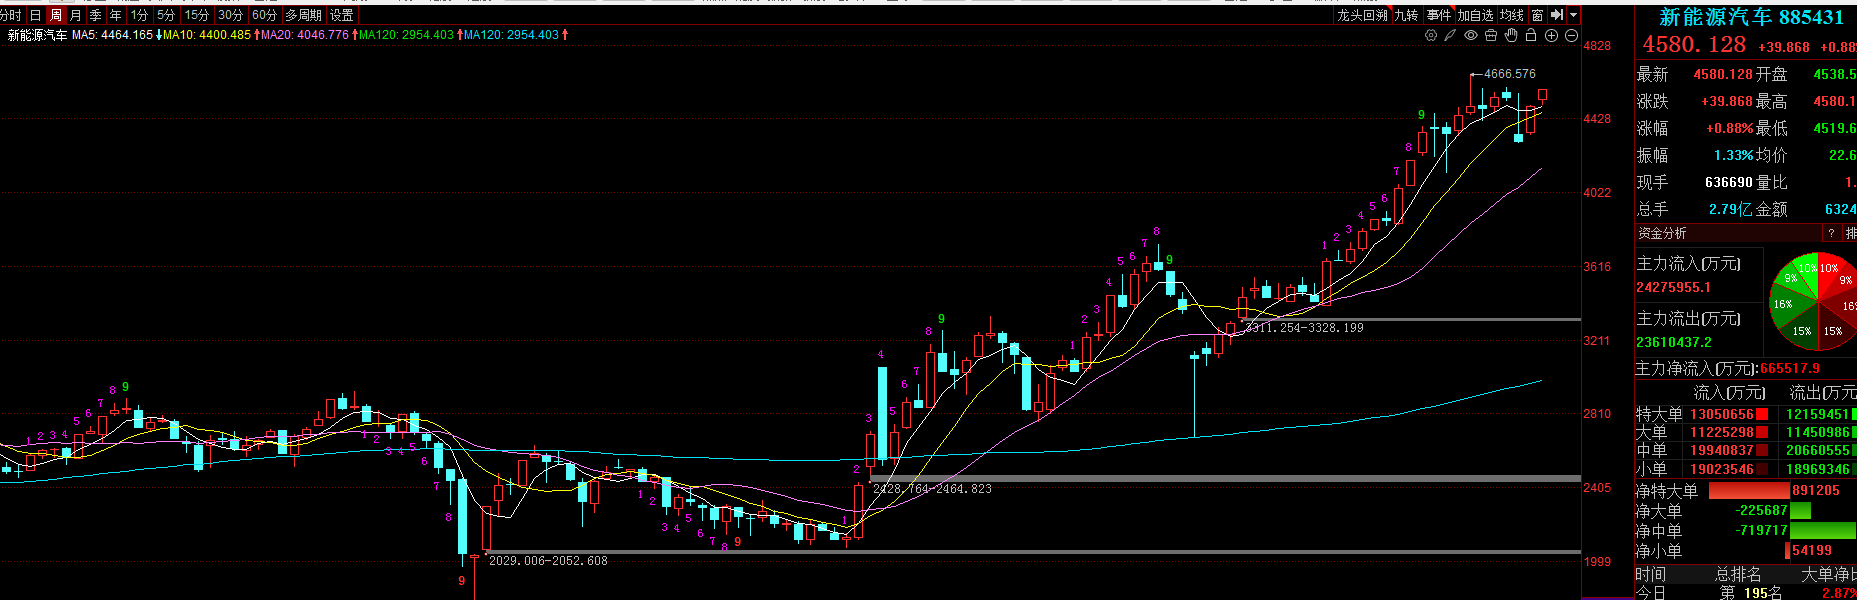Click the green MA120: 2954.403 label
The width and height of the screenshot is (1857, 600).
pos(406,35)
